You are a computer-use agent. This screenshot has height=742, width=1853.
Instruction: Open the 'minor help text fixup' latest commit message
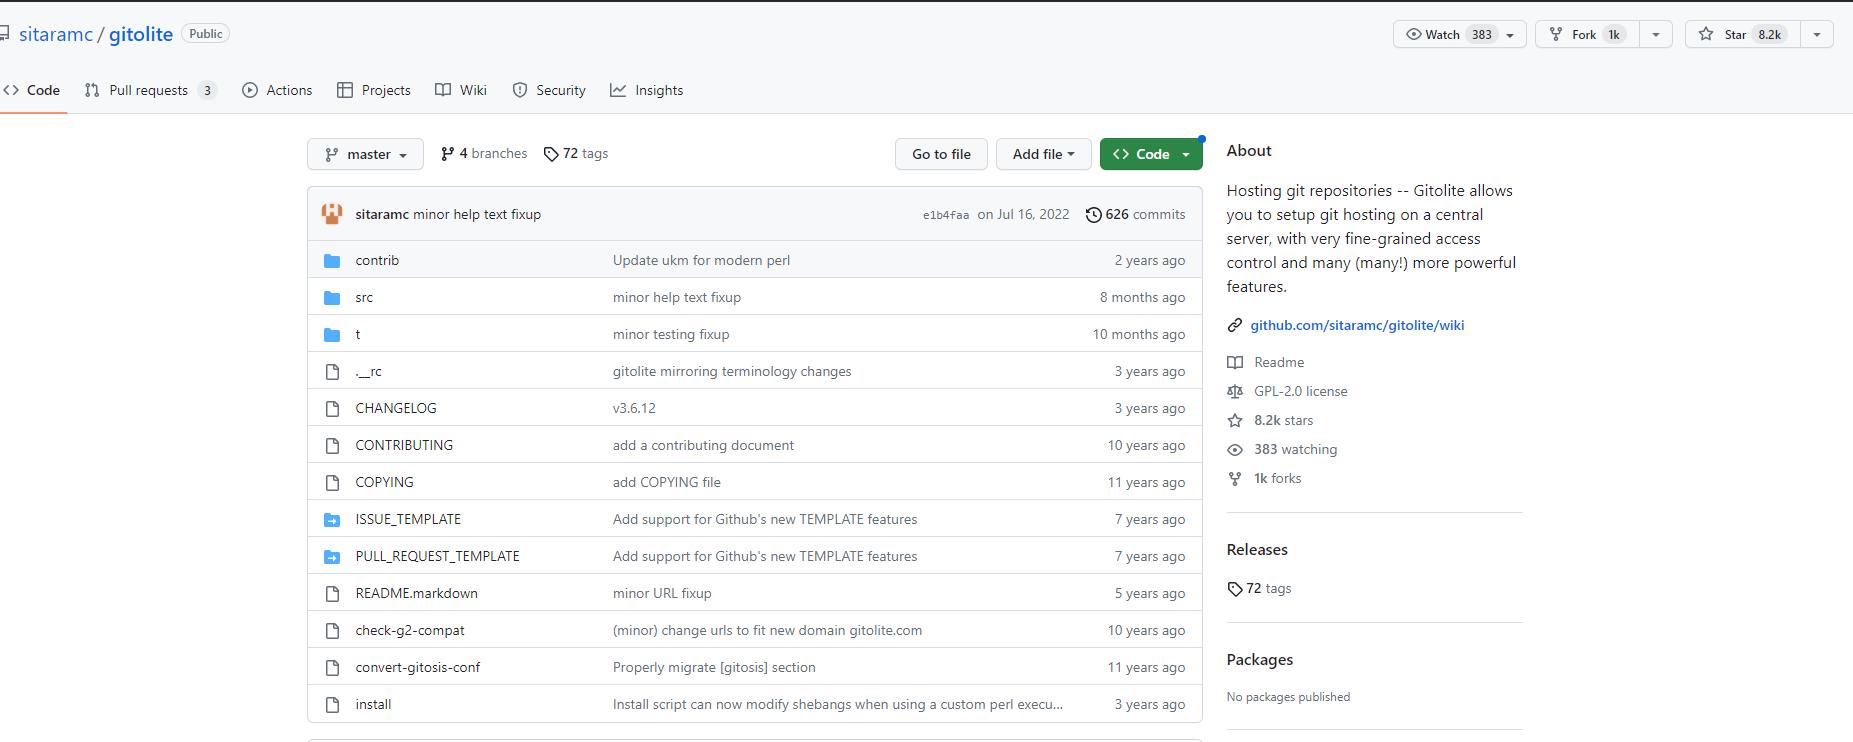click(x=477, y=214)
